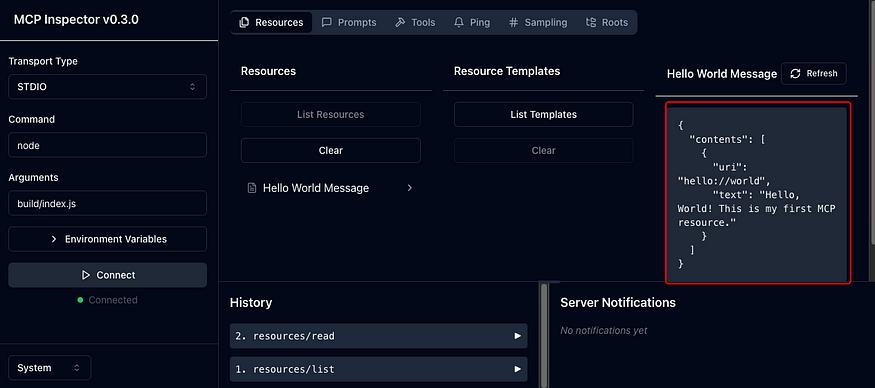875x388 pixels.
Task: Click the Hello World Message file icon
Action: coord(252,188)
